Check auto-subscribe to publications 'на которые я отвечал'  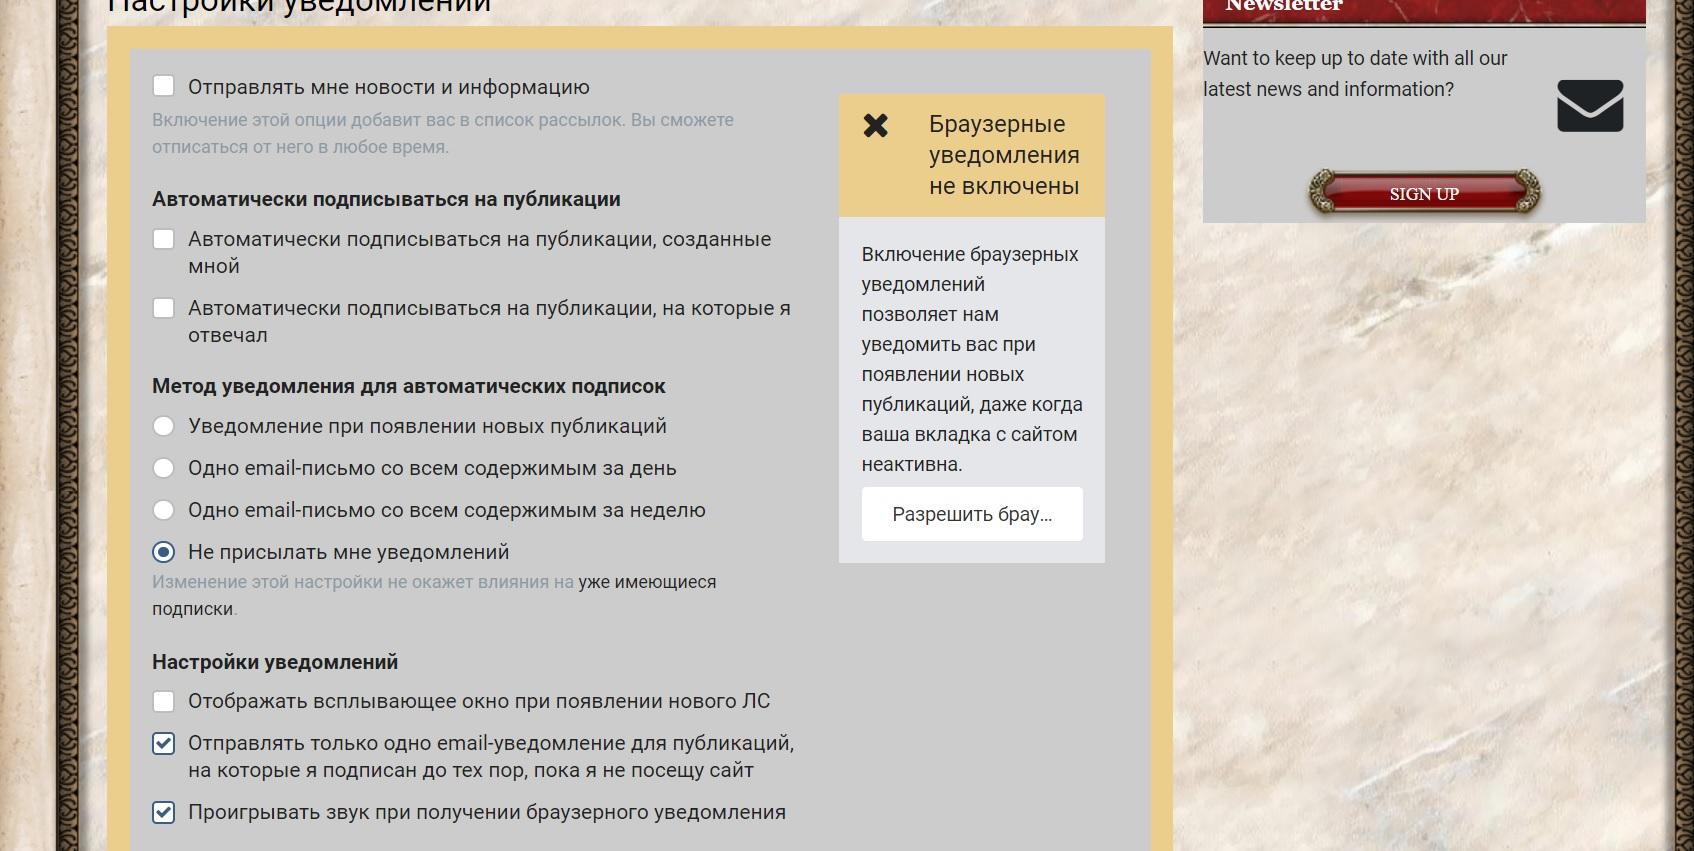164,309
